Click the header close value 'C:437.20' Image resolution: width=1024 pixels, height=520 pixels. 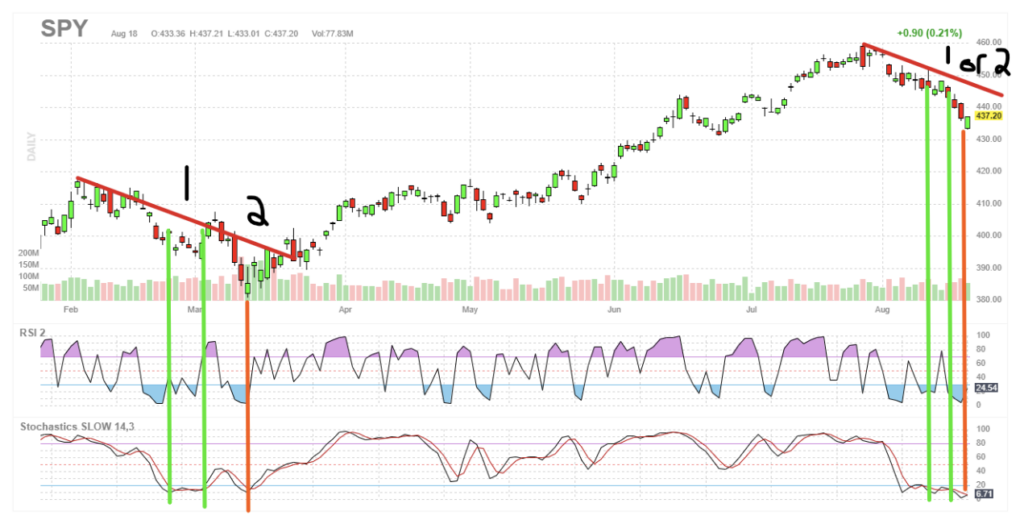point(281,33)
